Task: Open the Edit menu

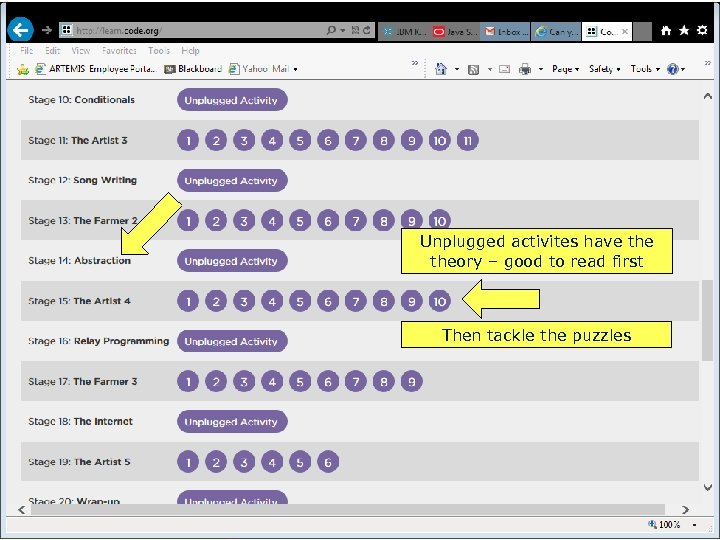Action: (x=52, y=51)
